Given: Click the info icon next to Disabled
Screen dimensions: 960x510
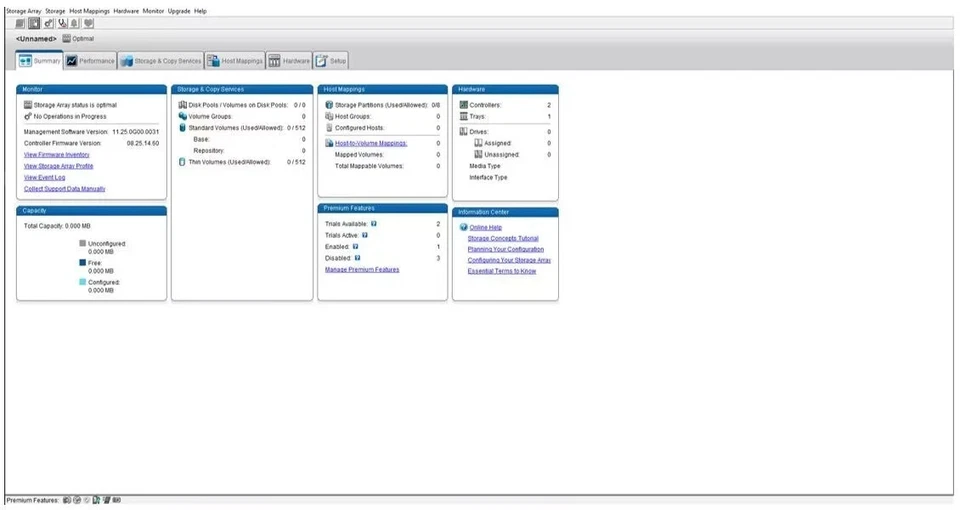Looking at the screenshot, I should coord(358,258).
